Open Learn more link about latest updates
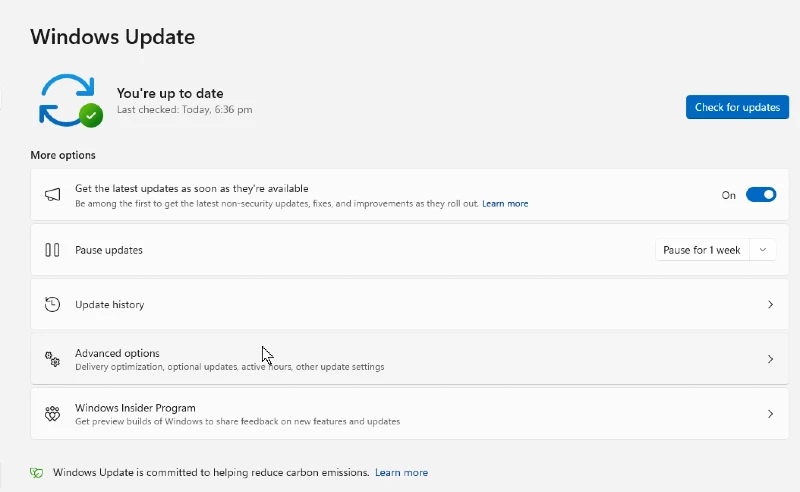 coord(505,204)
